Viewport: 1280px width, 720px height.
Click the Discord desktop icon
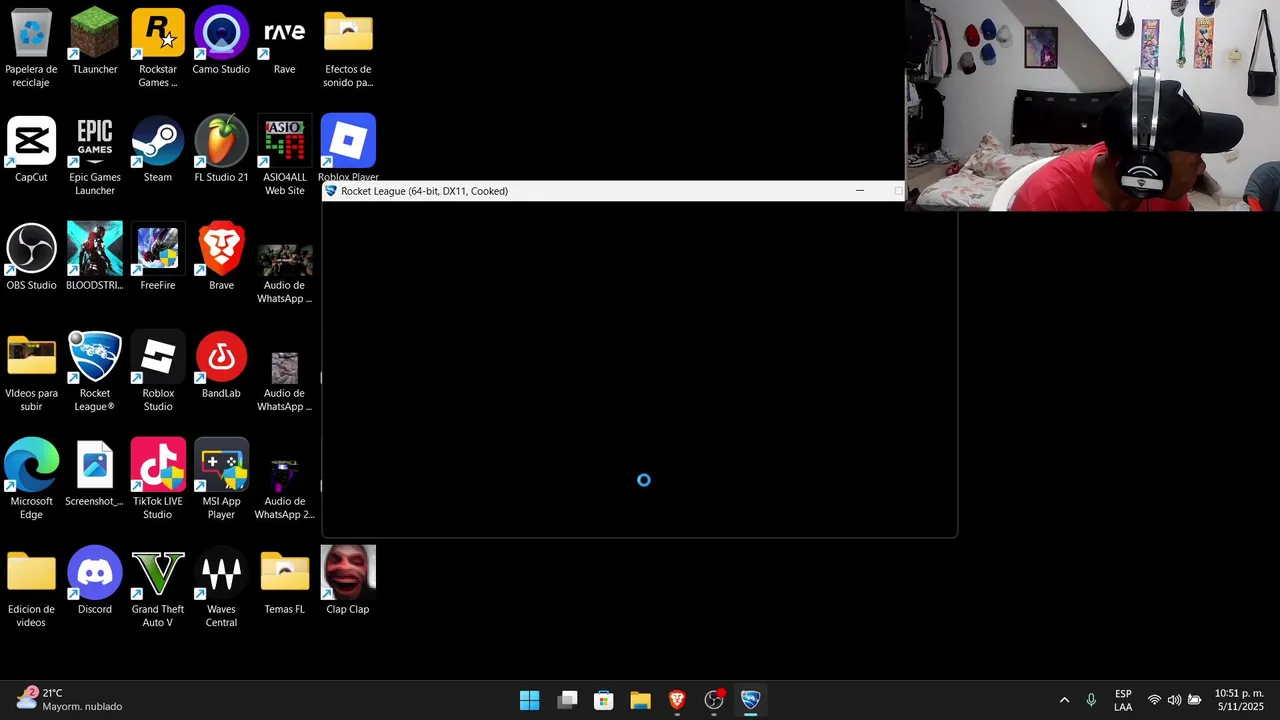(95, 581)
